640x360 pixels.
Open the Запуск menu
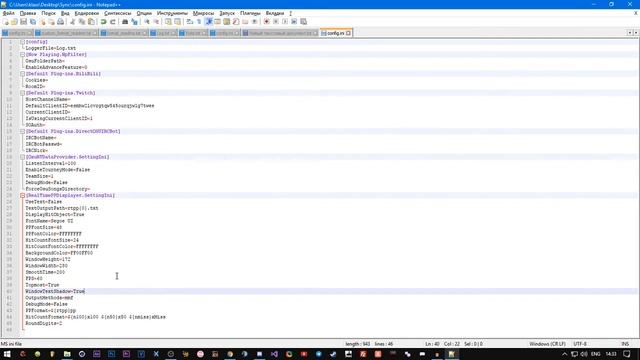(x=227, y=13)
